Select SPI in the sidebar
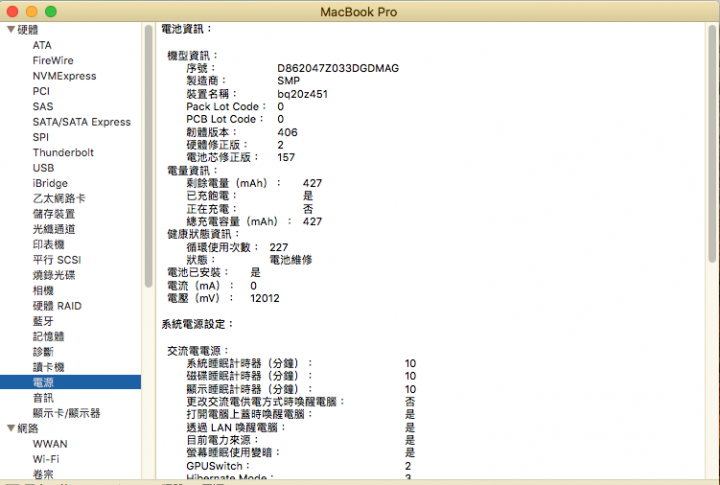The height and width of the screenshot is (485, 720). click(40, 137)
